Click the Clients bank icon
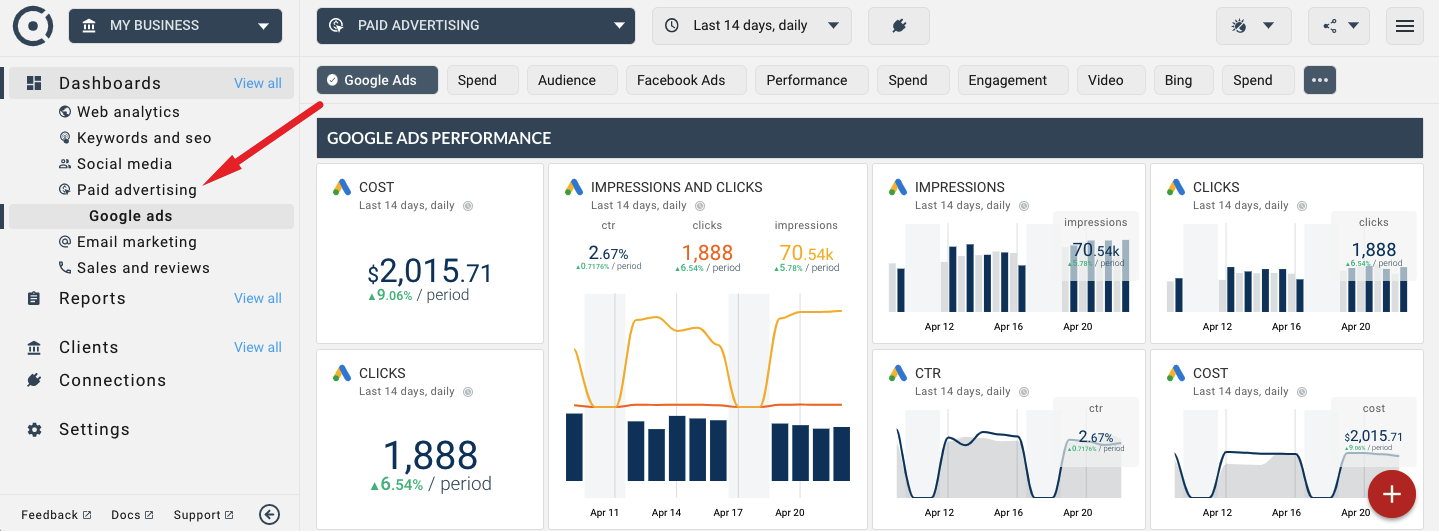Screen dimensions: 1439x531 pyautogui.click(x=34, y=347)
